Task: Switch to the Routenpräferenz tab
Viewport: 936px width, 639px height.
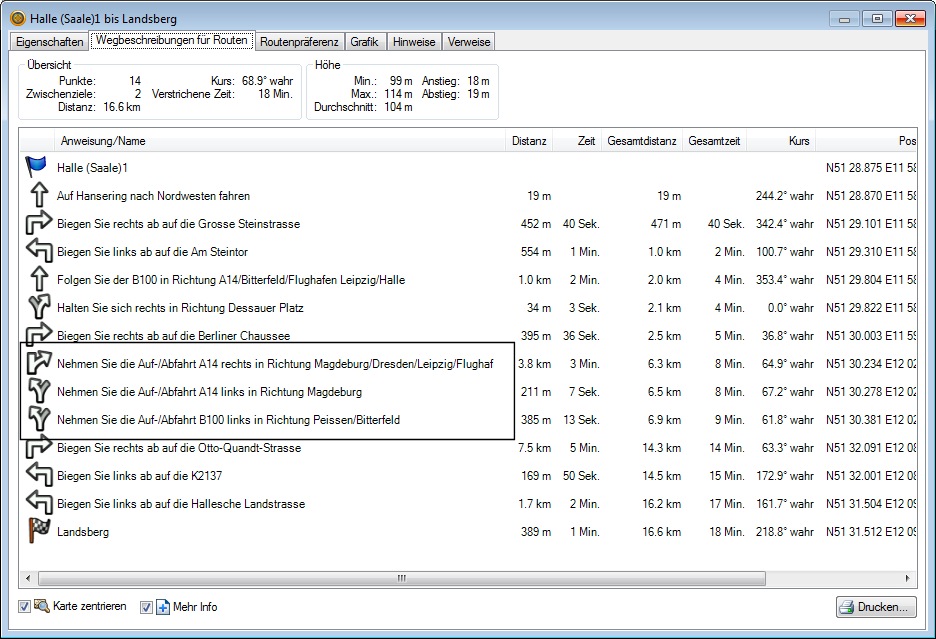Action: pos(299,42)
